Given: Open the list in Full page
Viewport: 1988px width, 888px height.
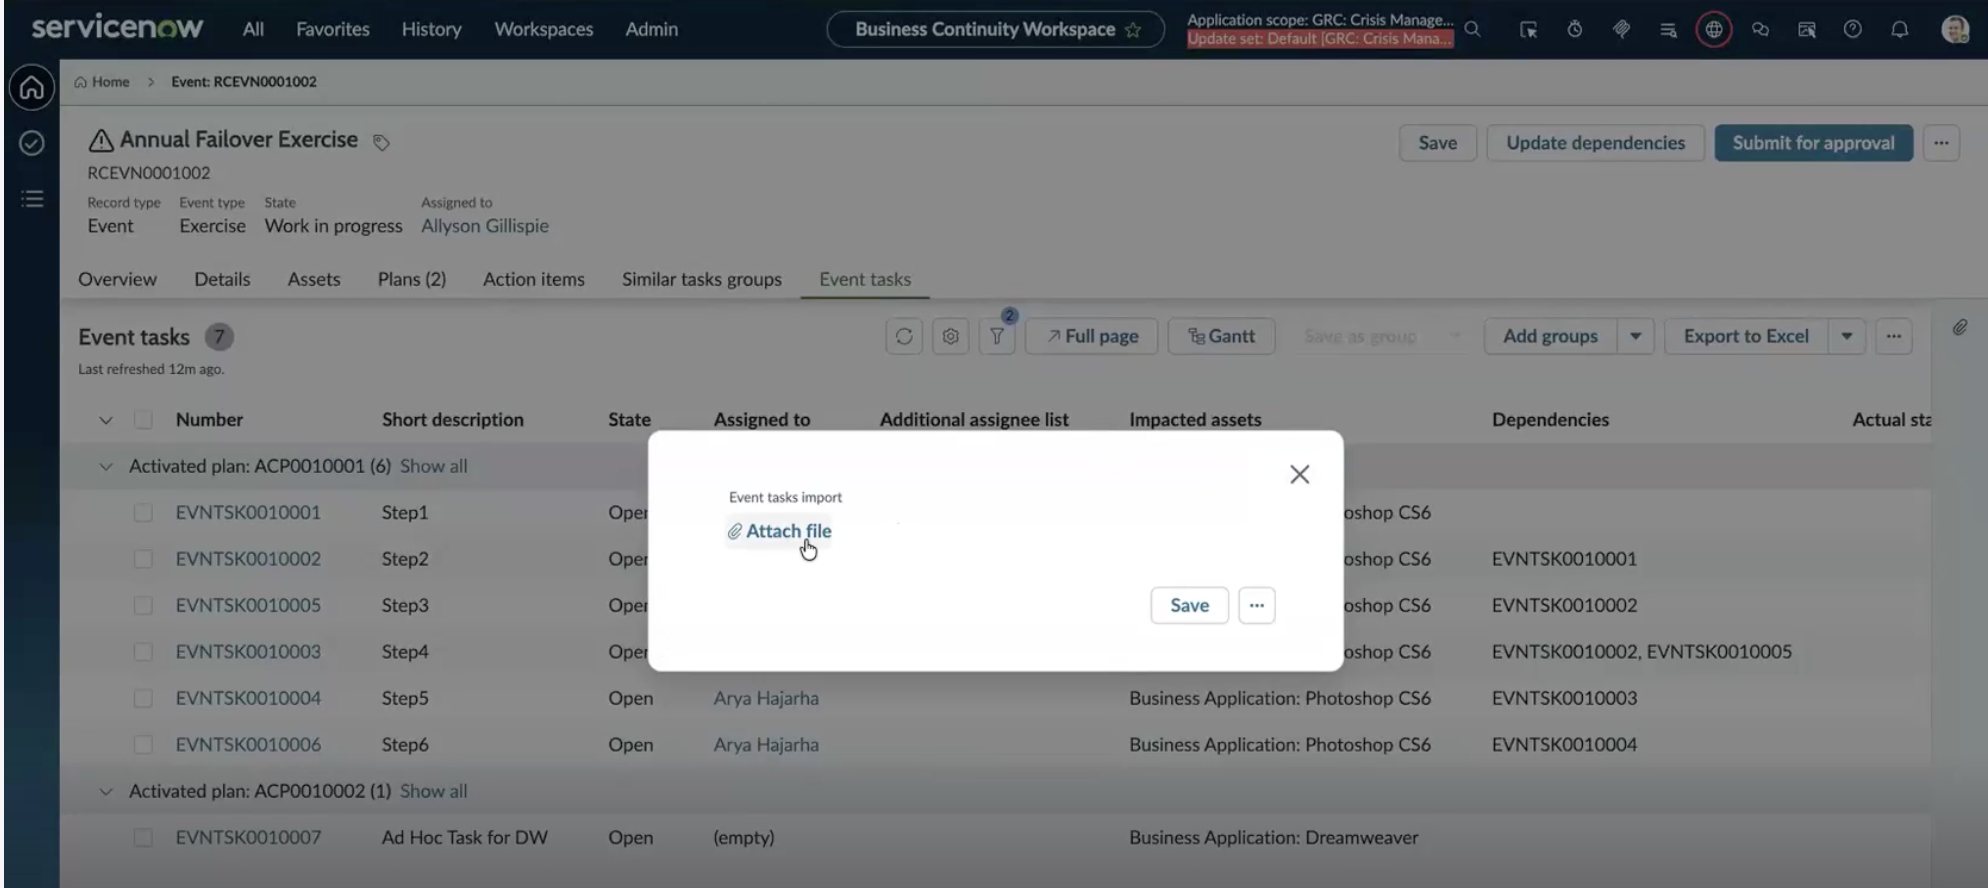Looking at the screenshot, I should [x=1091, y=336].
